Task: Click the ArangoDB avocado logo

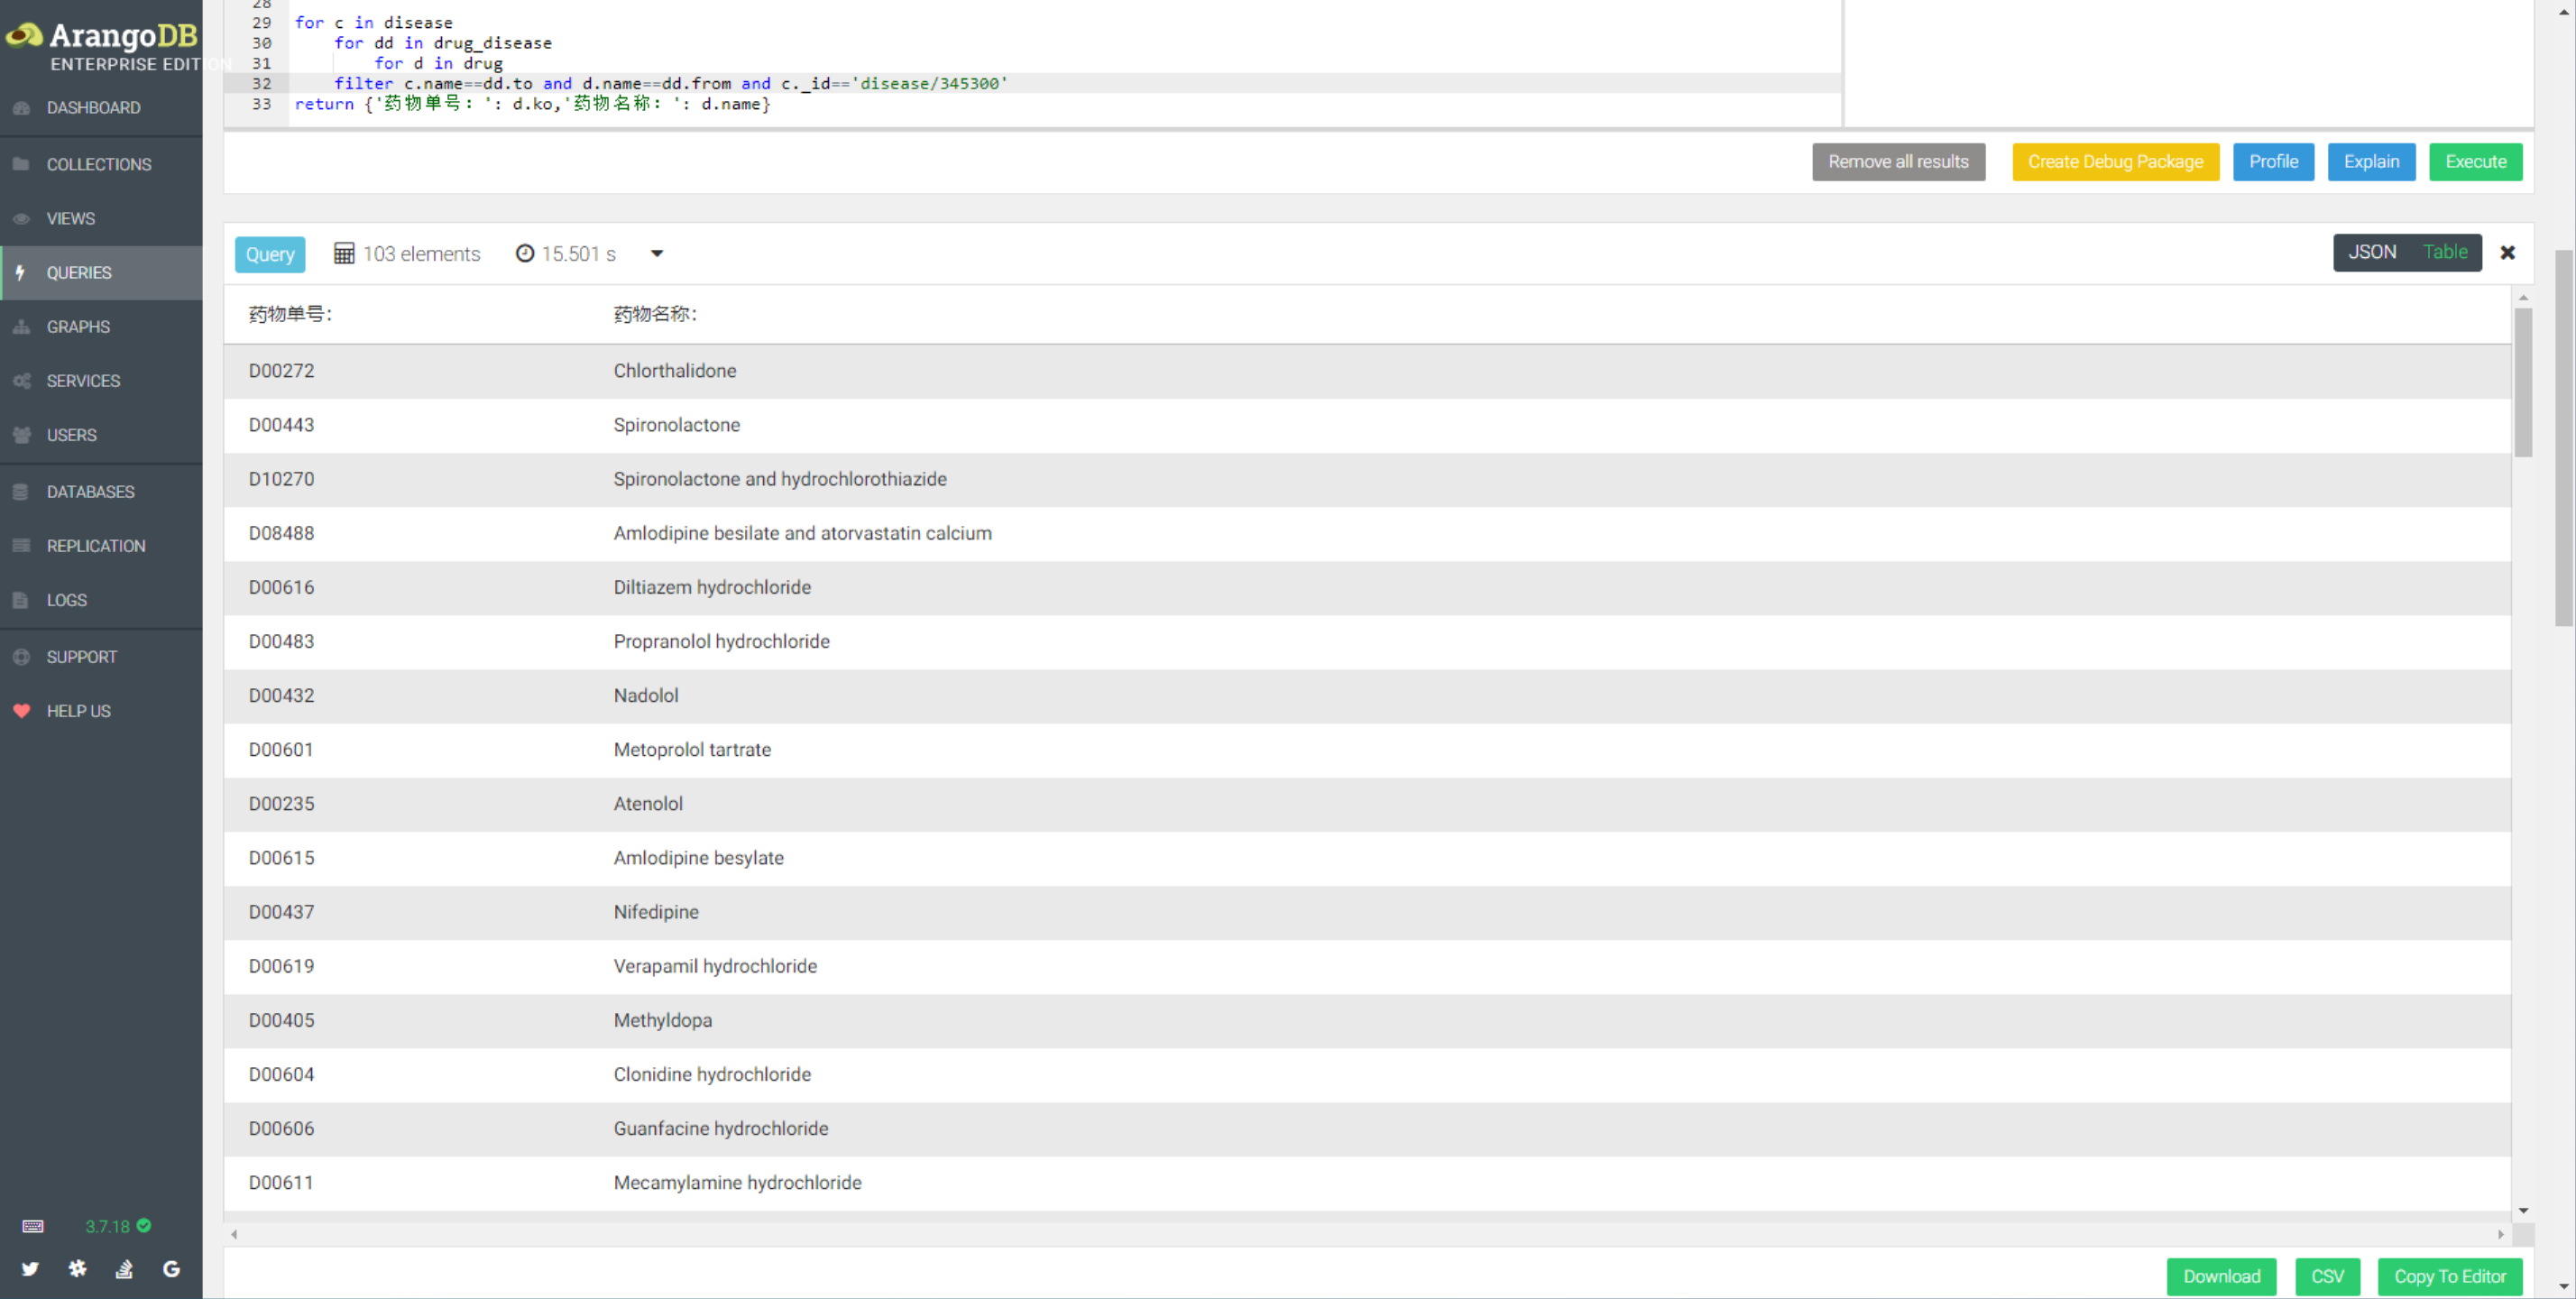Action: coord(24,36)
